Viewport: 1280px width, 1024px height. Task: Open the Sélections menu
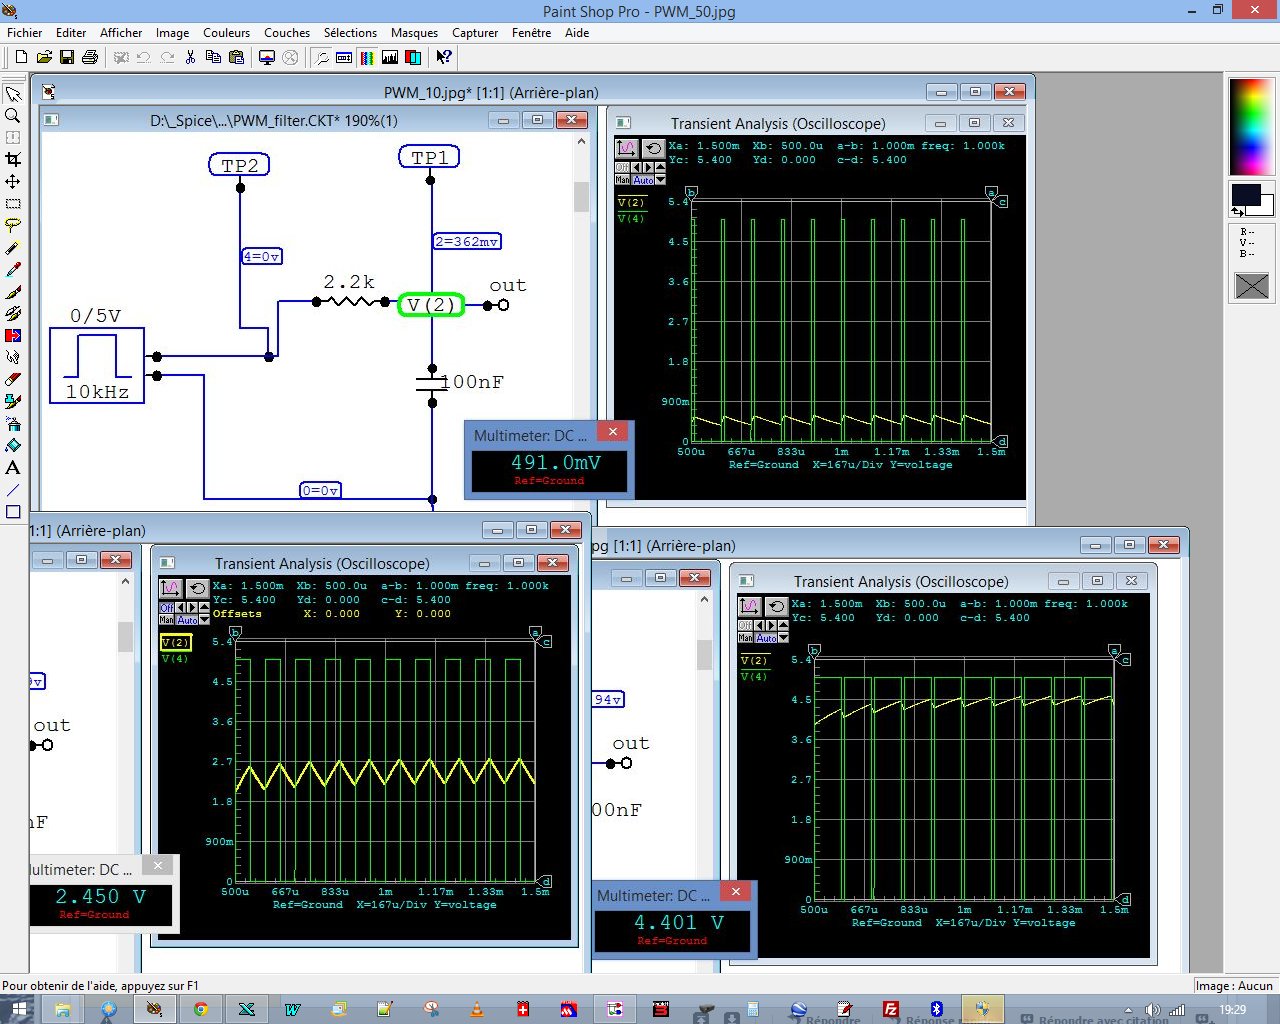(350, 33)
